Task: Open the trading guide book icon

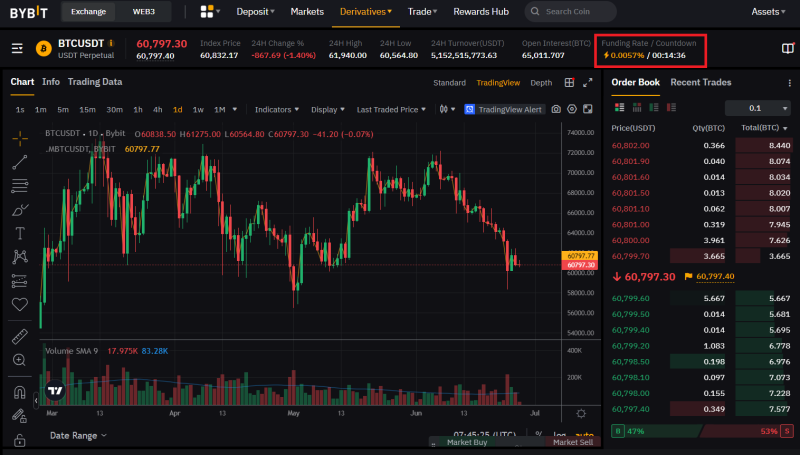Action: pyautogui.click(x=788, y=48)
